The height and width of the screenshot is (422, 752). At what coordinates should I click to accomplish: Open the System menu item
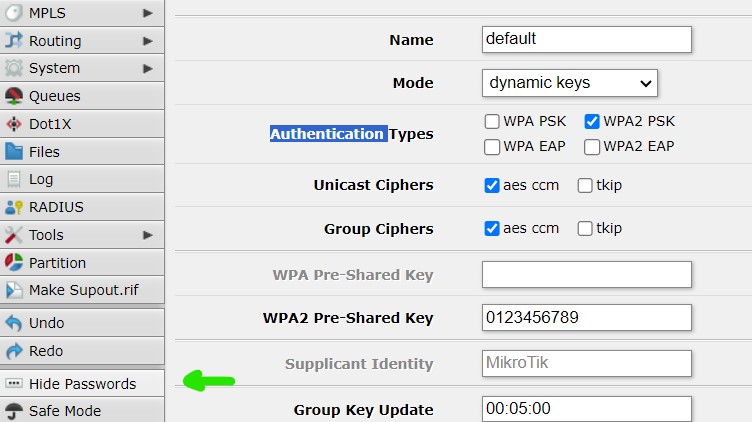pos(82,68)
